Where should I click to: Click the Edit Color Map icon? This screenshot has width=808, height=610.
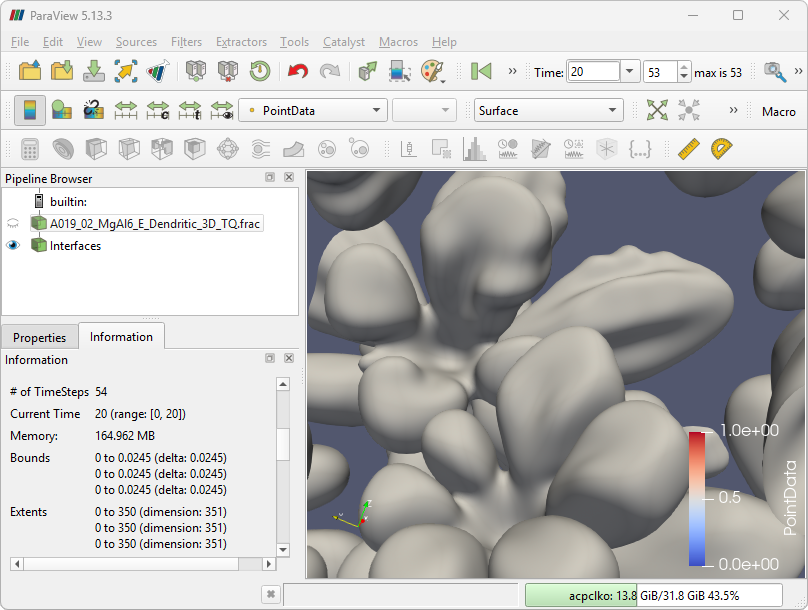pos(61,110)
